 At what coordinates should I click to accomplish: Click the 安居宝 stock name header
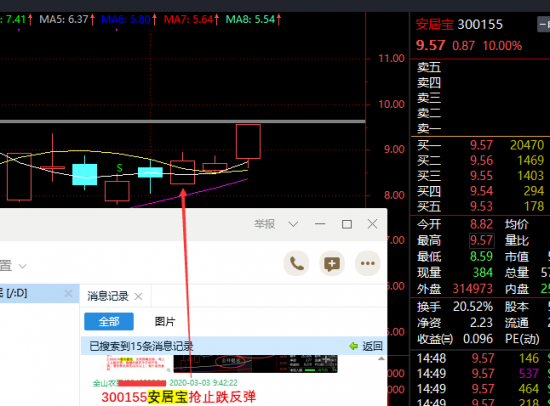click(435, 25)
